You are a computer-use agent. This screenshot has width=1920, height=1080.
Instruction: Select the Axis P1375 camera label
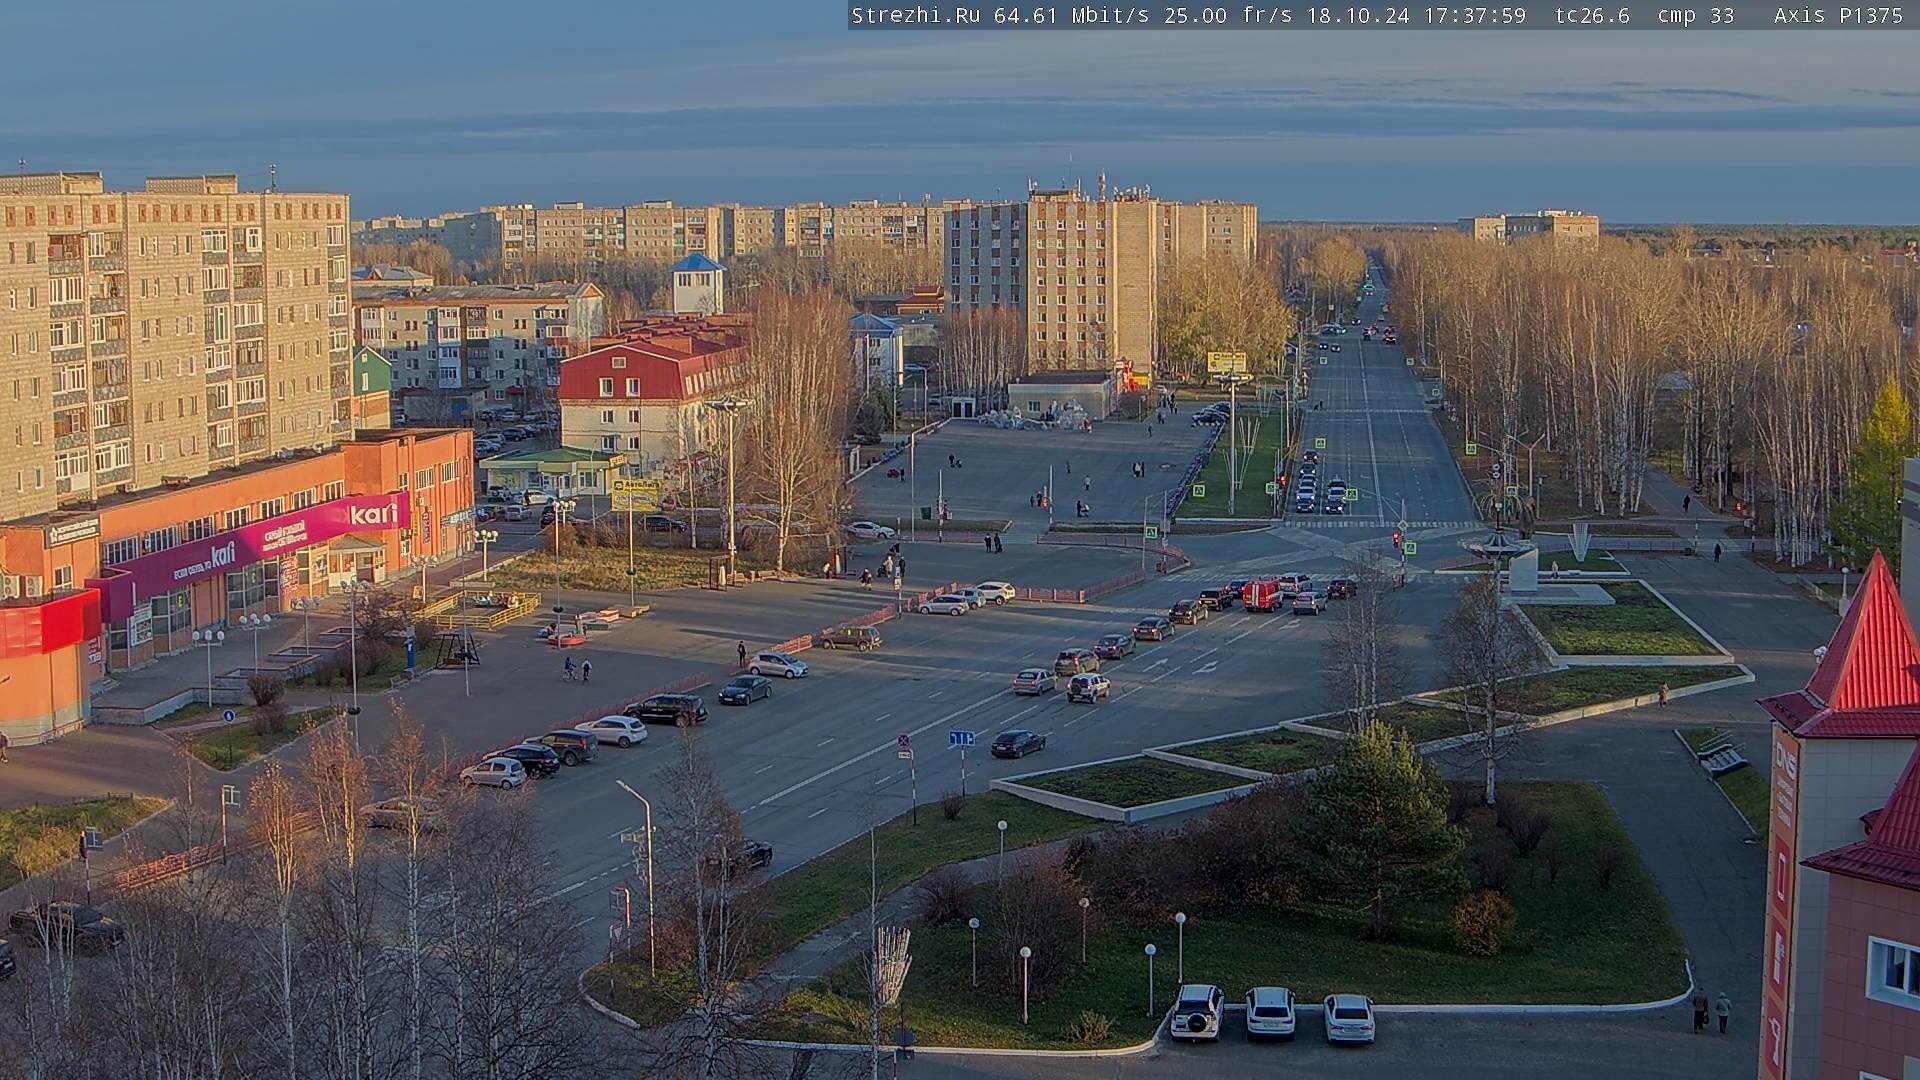[x=1838, y=15]
